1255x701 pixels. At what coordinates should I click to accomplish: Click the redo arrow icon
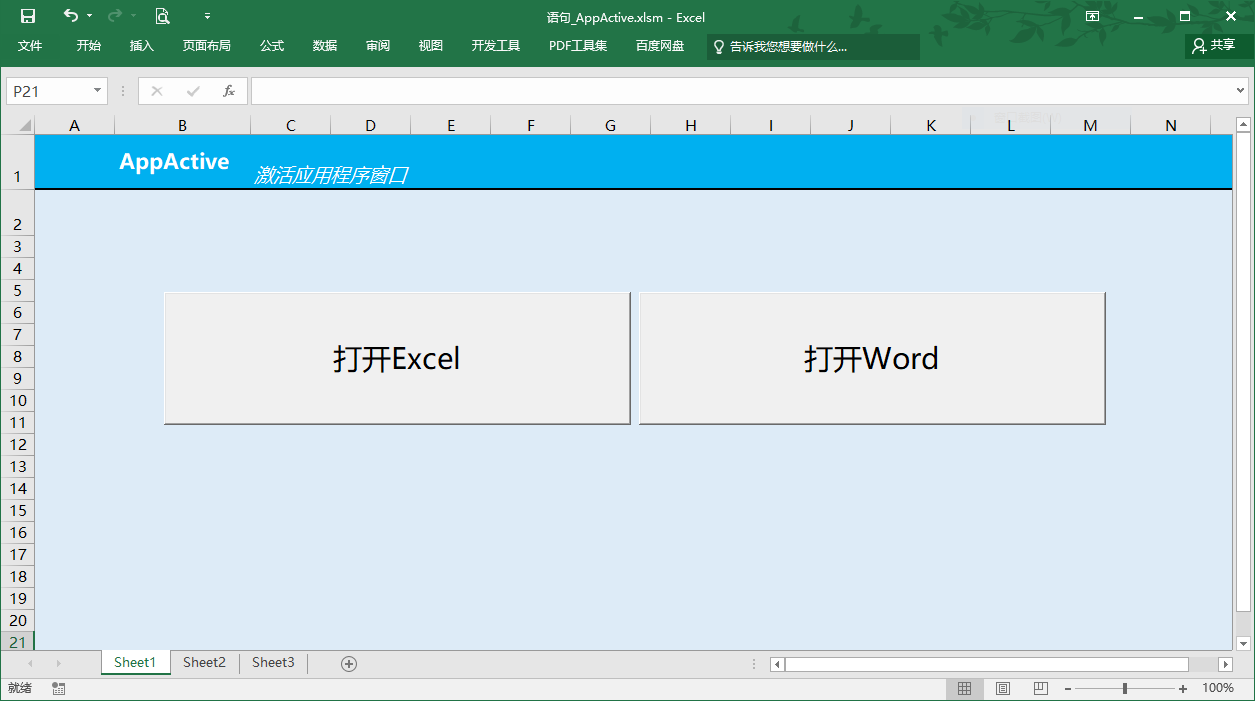pos(114,16)
